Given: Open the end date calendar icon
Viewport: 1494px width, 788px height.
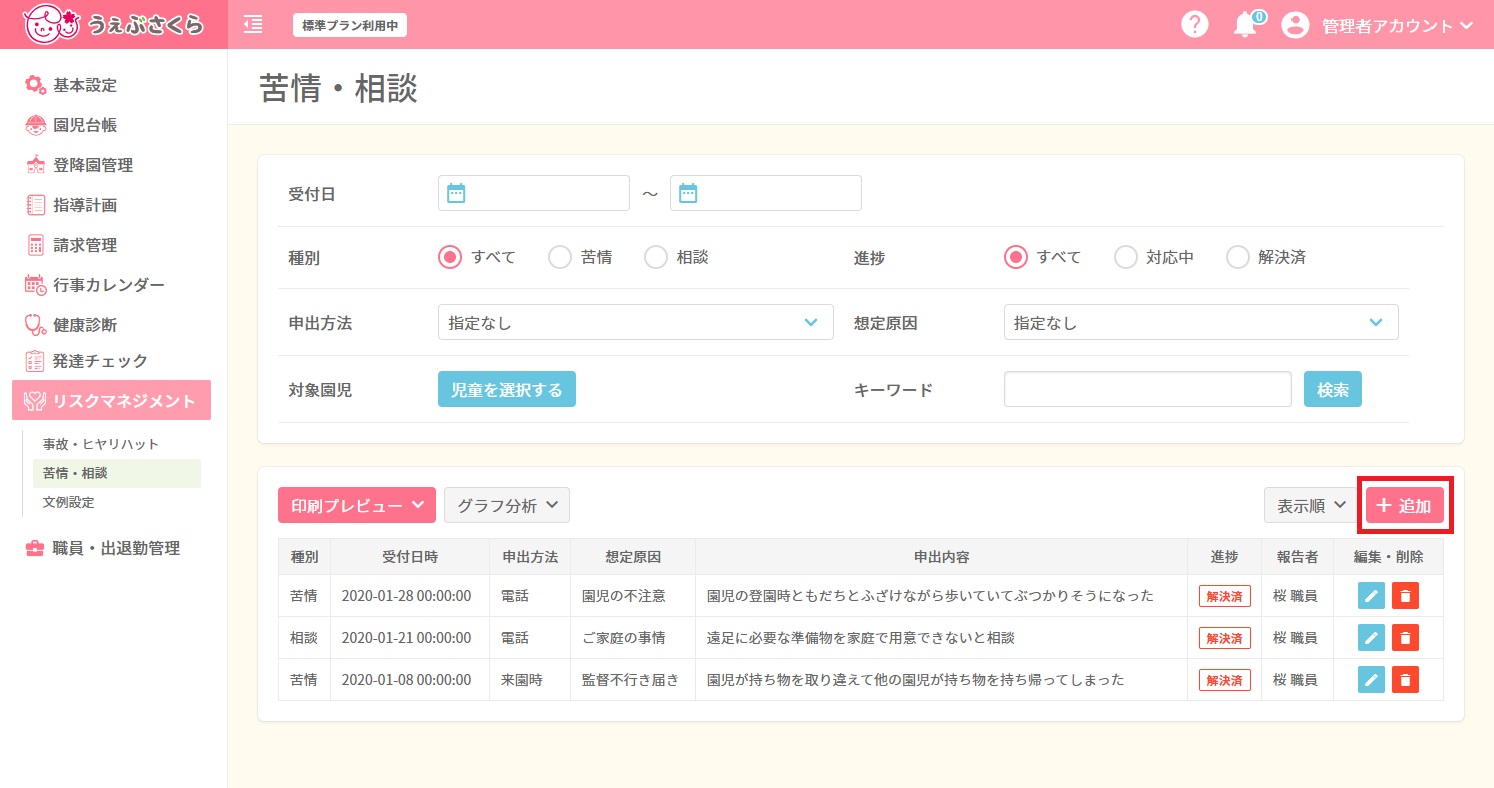Looking at the screenshot, I should click(687, 193).
